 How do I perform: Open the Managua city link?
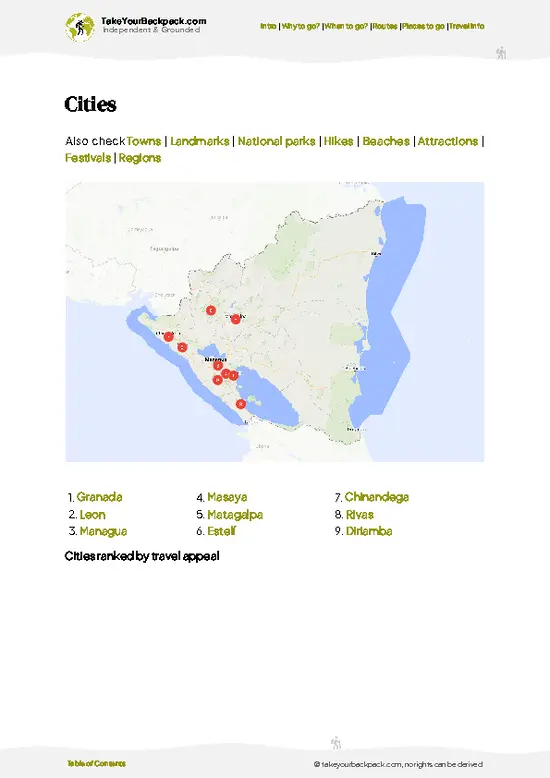(x=103, y=531)
